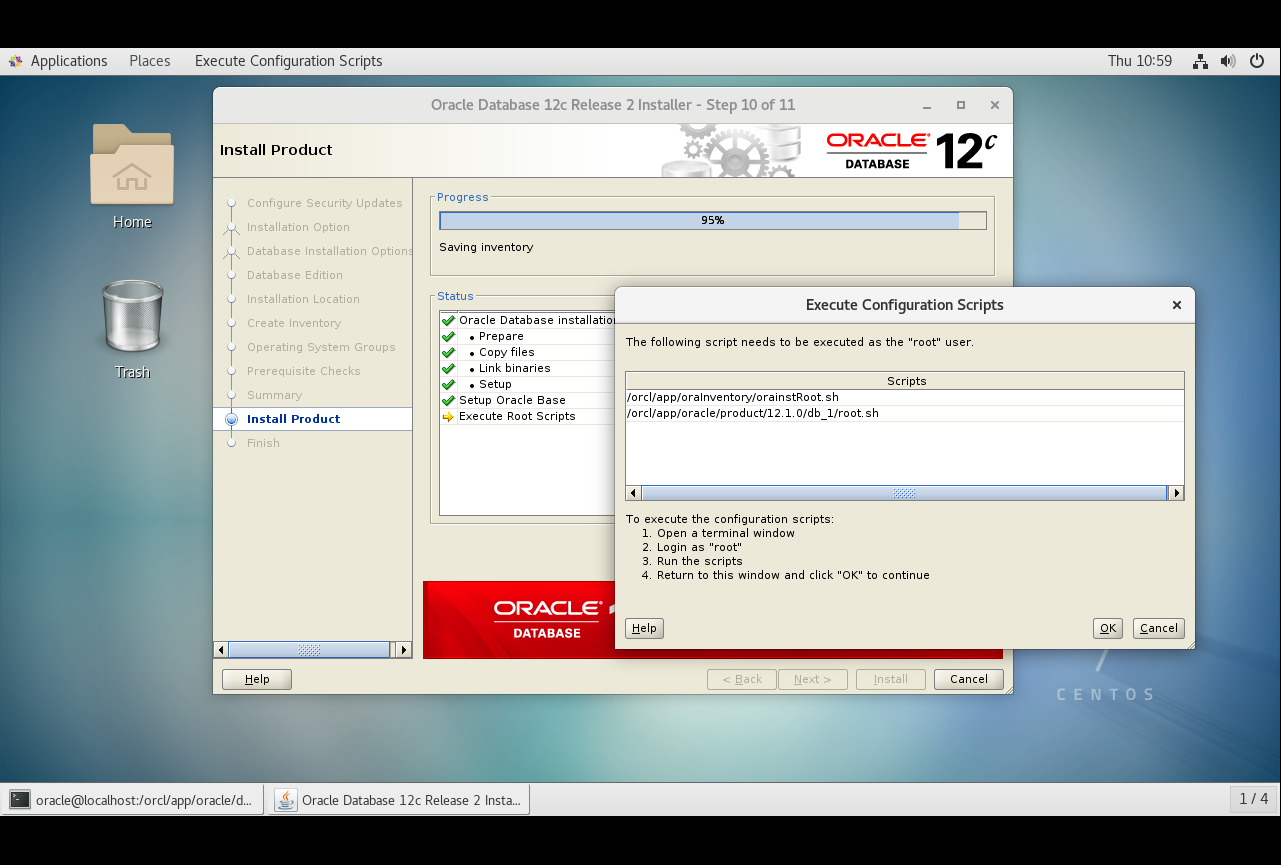The width and height of the screenshot is (1281, 865).
Task: Maximize the Oracle installer window
Action: (961, 104)
